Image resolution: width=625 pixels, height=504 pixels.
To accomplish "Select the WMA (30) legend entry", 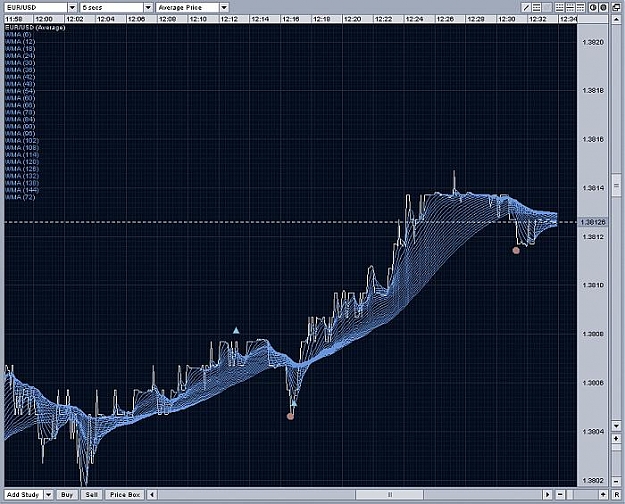I will [x=20, y=63].
